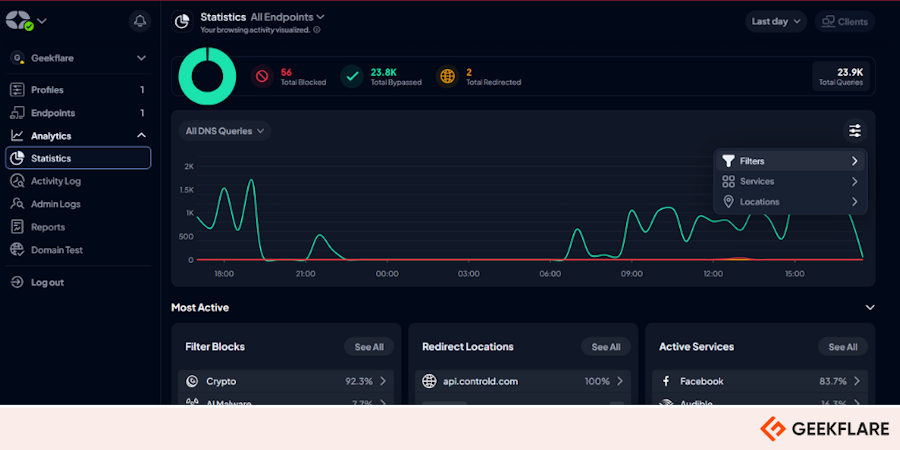Click the Total Bypassed checkmark icon
The image size is (900, 450).
(352, 76)
